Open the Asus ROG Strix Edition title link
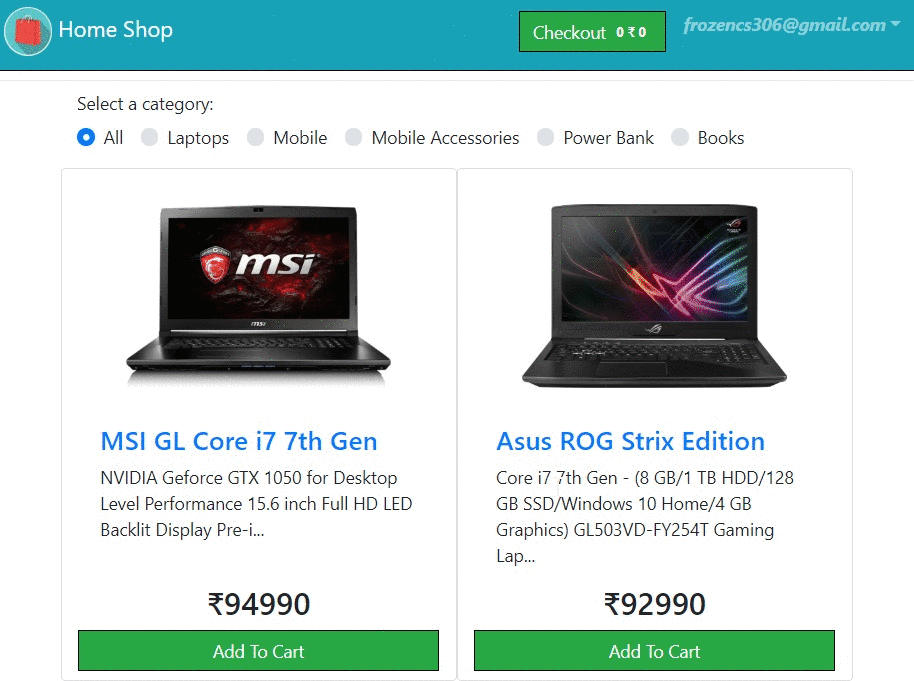 tap(630, 441)
